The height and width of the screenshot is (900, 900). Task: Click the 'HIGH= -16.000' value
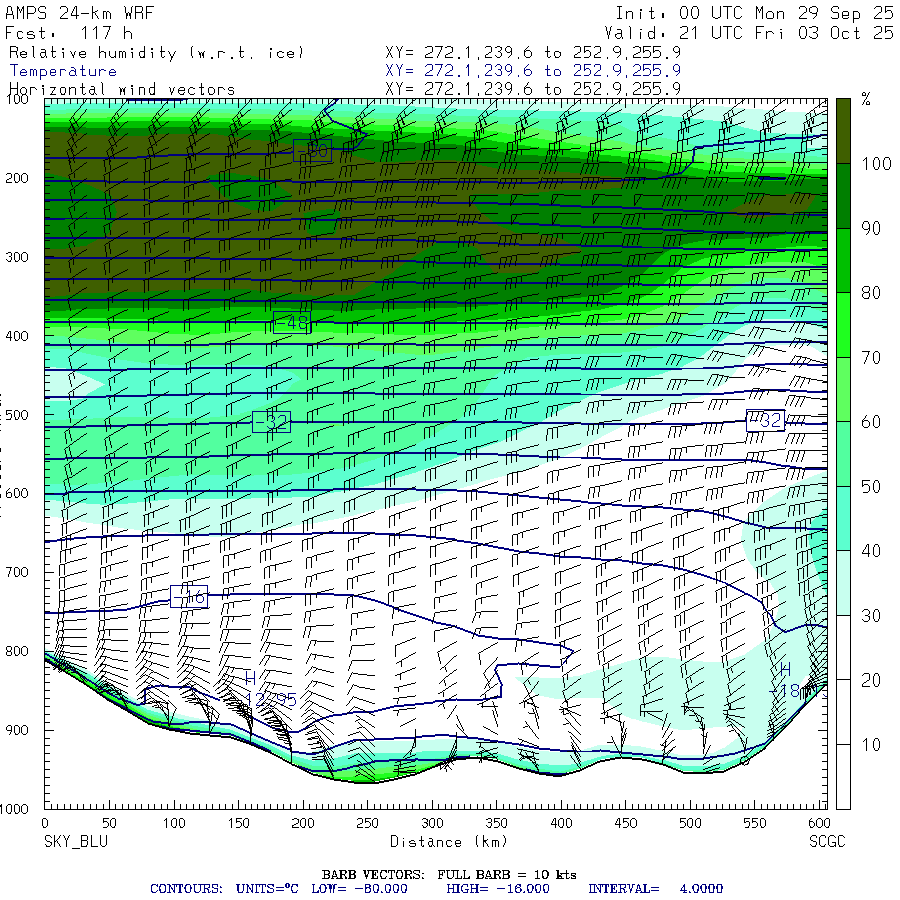click(498, 889)
